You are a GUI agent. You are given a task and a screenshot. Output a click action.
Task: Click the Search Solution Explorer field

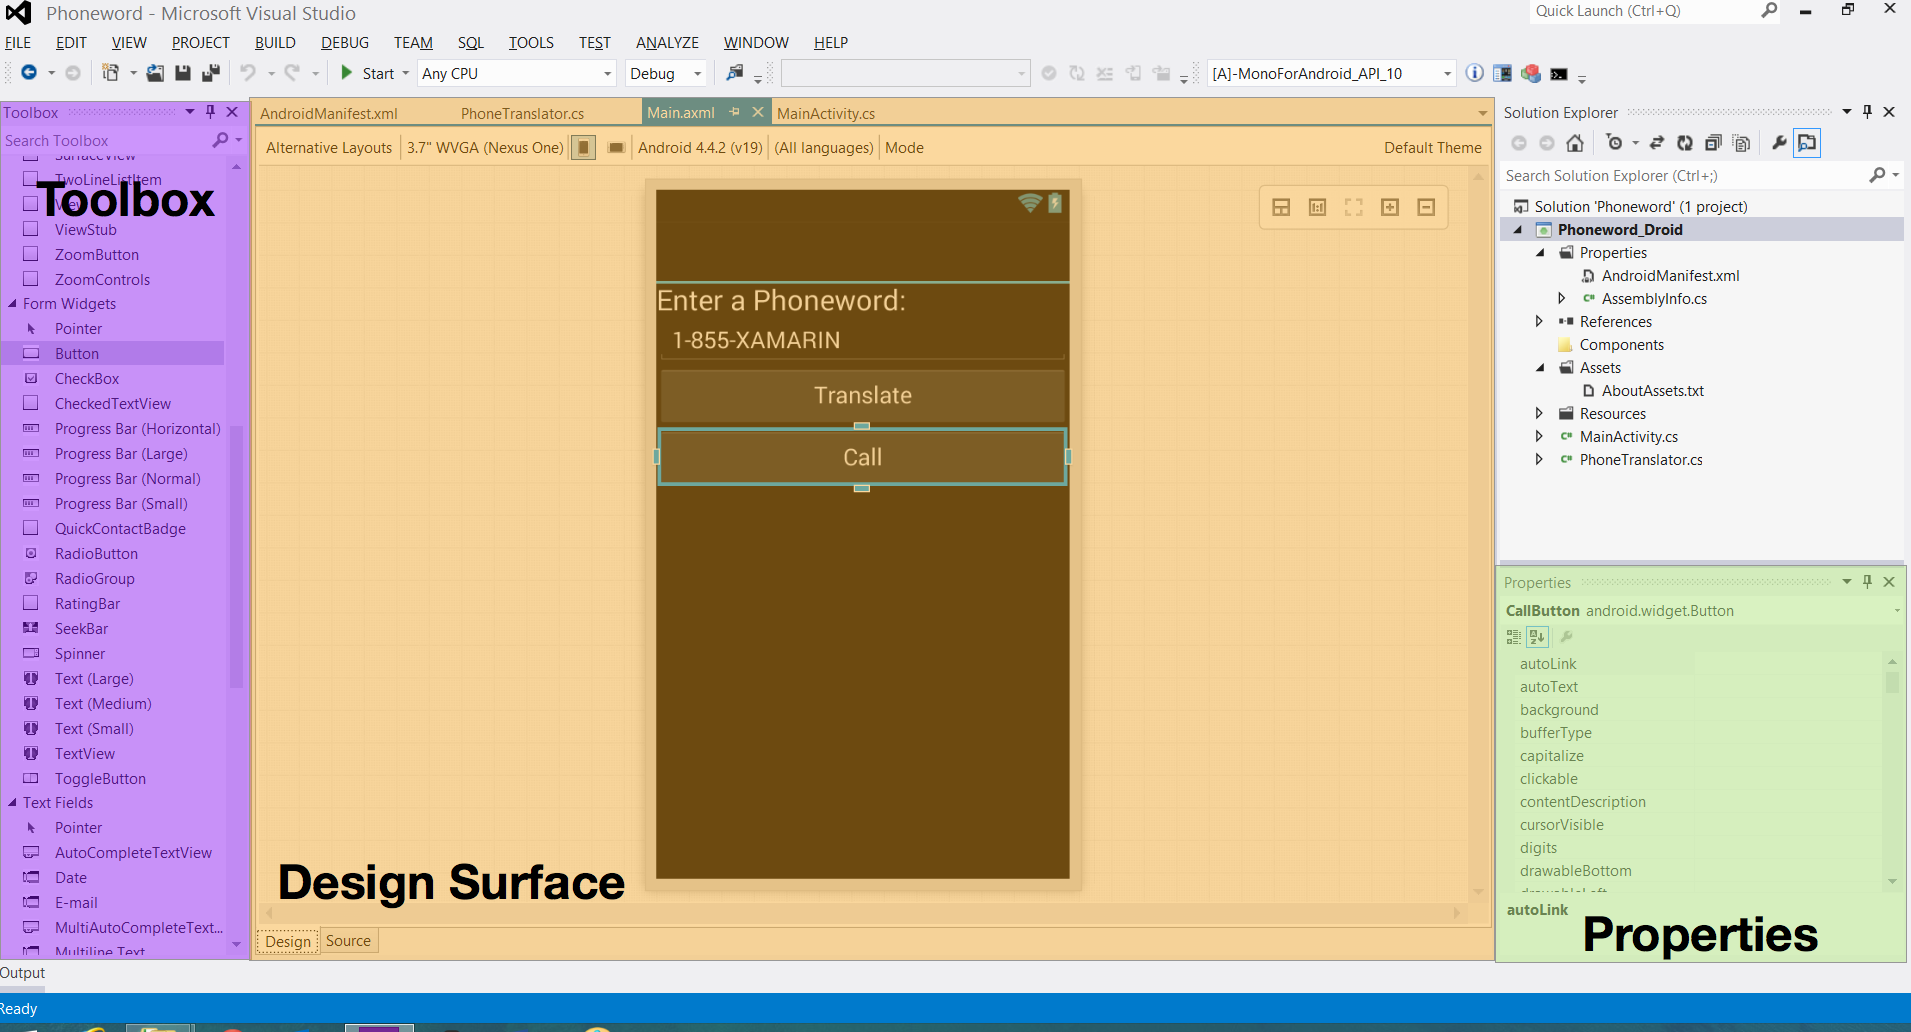tap(1684, 176)
